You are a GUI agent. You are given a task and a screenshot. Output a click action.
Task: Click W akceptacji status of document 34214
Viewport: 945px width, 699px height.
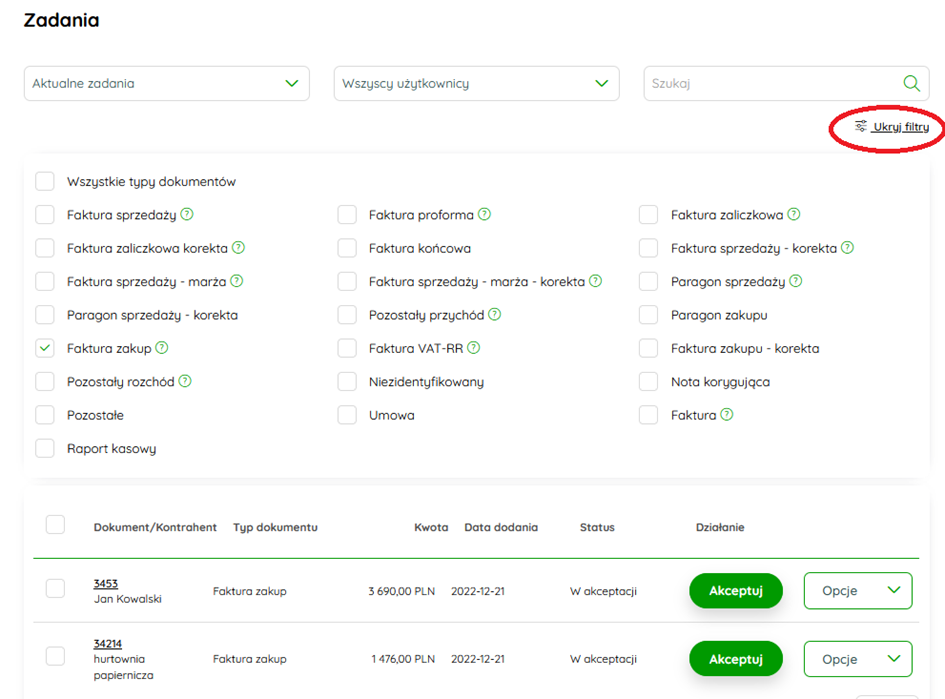pyautogui.click(x=603, y=659)
